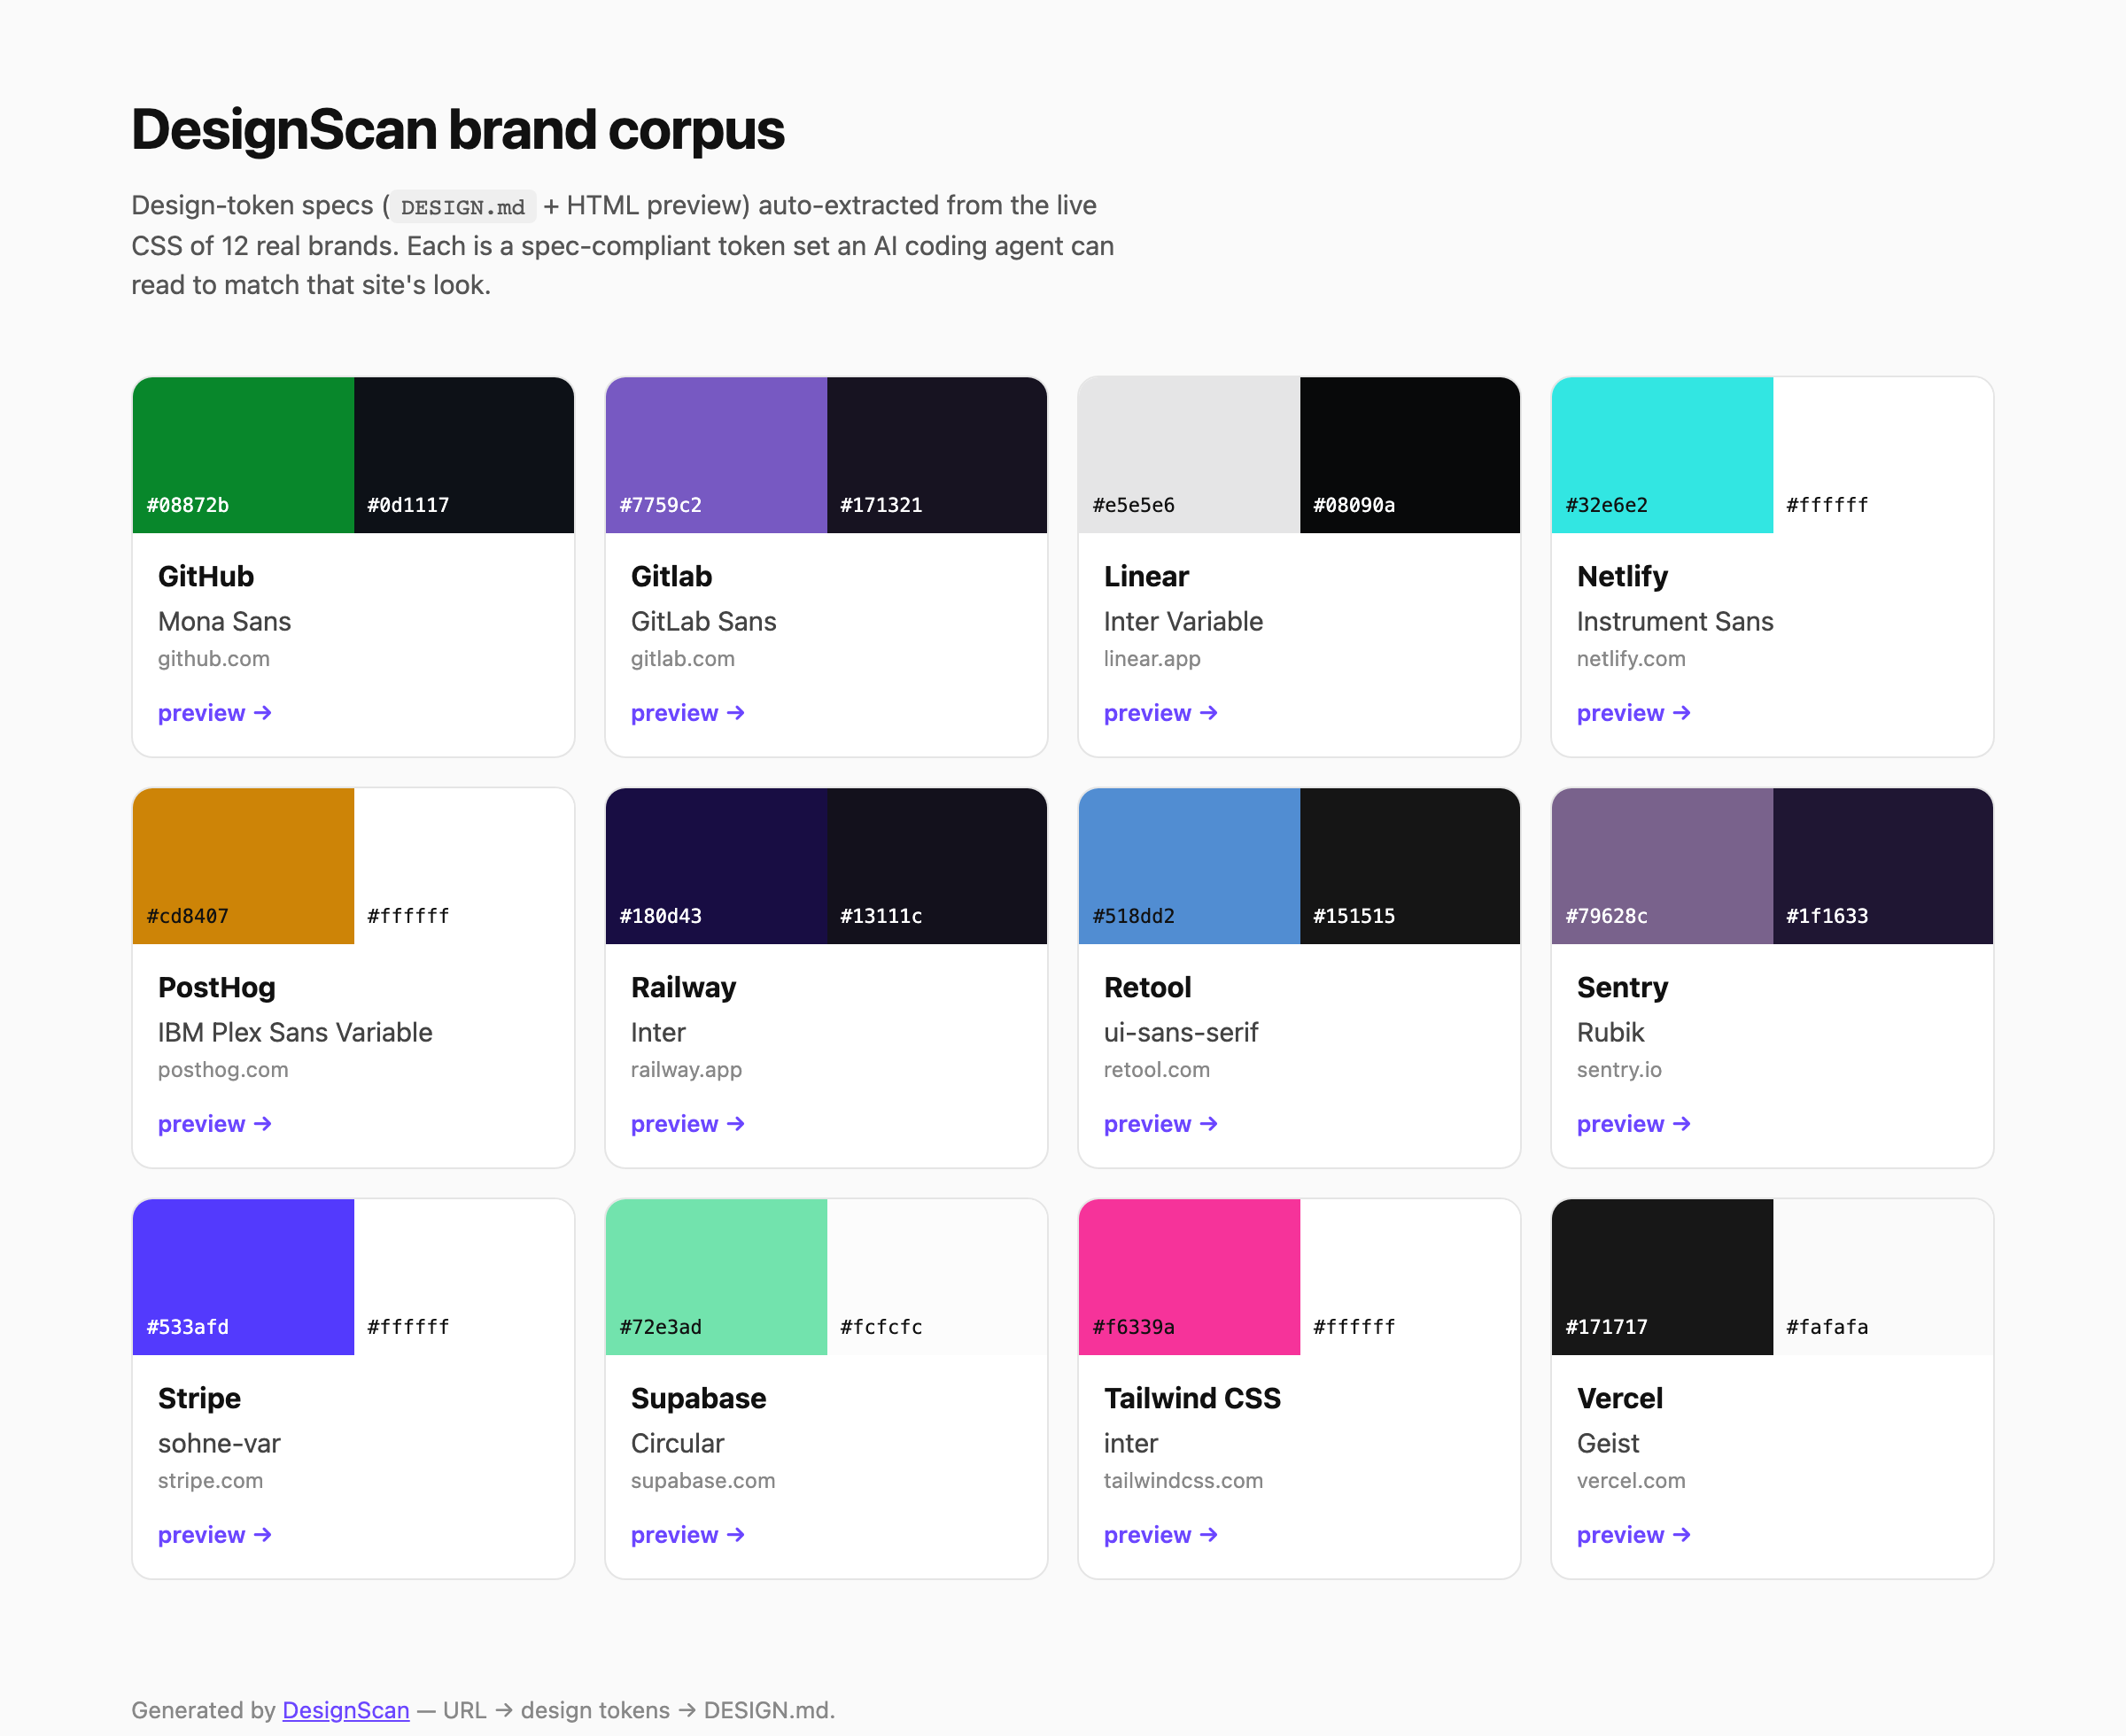Click the white #ffffff Tailwind CSS swatch
The width and height of the screenshot is (2126, 1736).
coord(1410,1277)
